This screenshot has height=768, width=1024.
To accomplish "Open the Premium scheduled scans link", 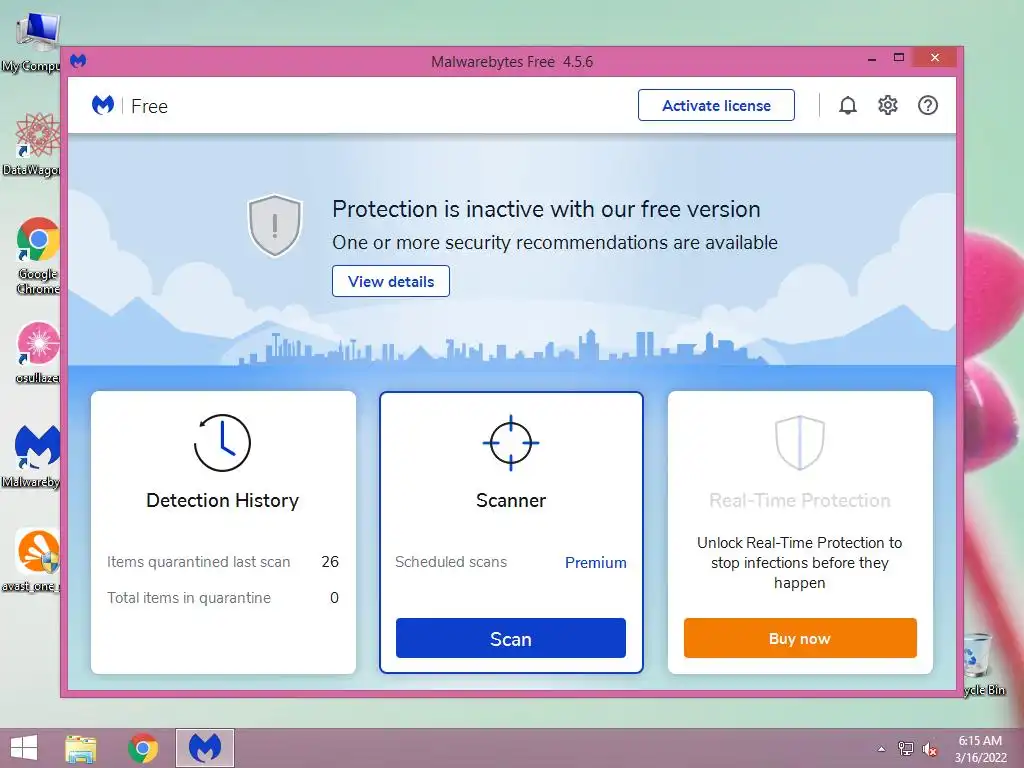I will (596, 562).
